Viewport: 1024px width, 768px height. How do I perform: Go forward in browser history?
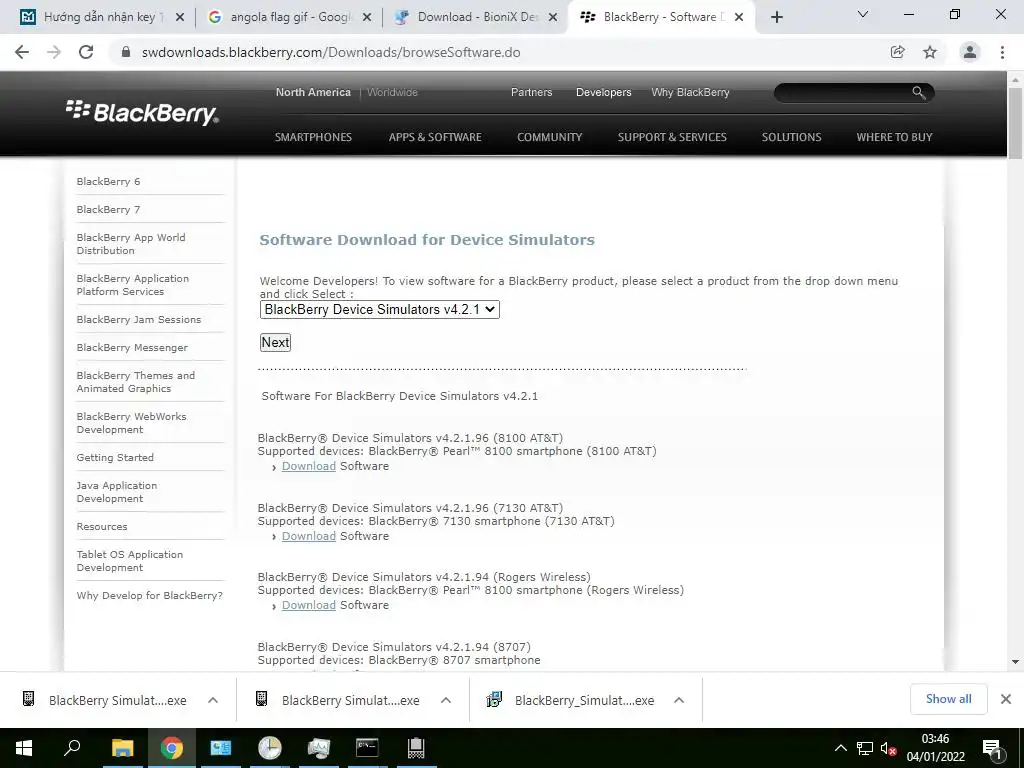pyautogui.click(x=54, y=52)
